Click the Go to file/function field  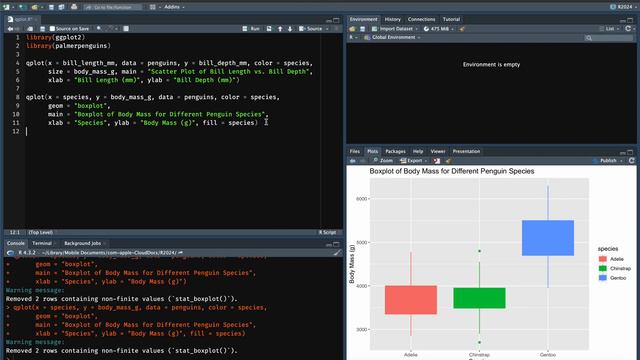[113, 7]
